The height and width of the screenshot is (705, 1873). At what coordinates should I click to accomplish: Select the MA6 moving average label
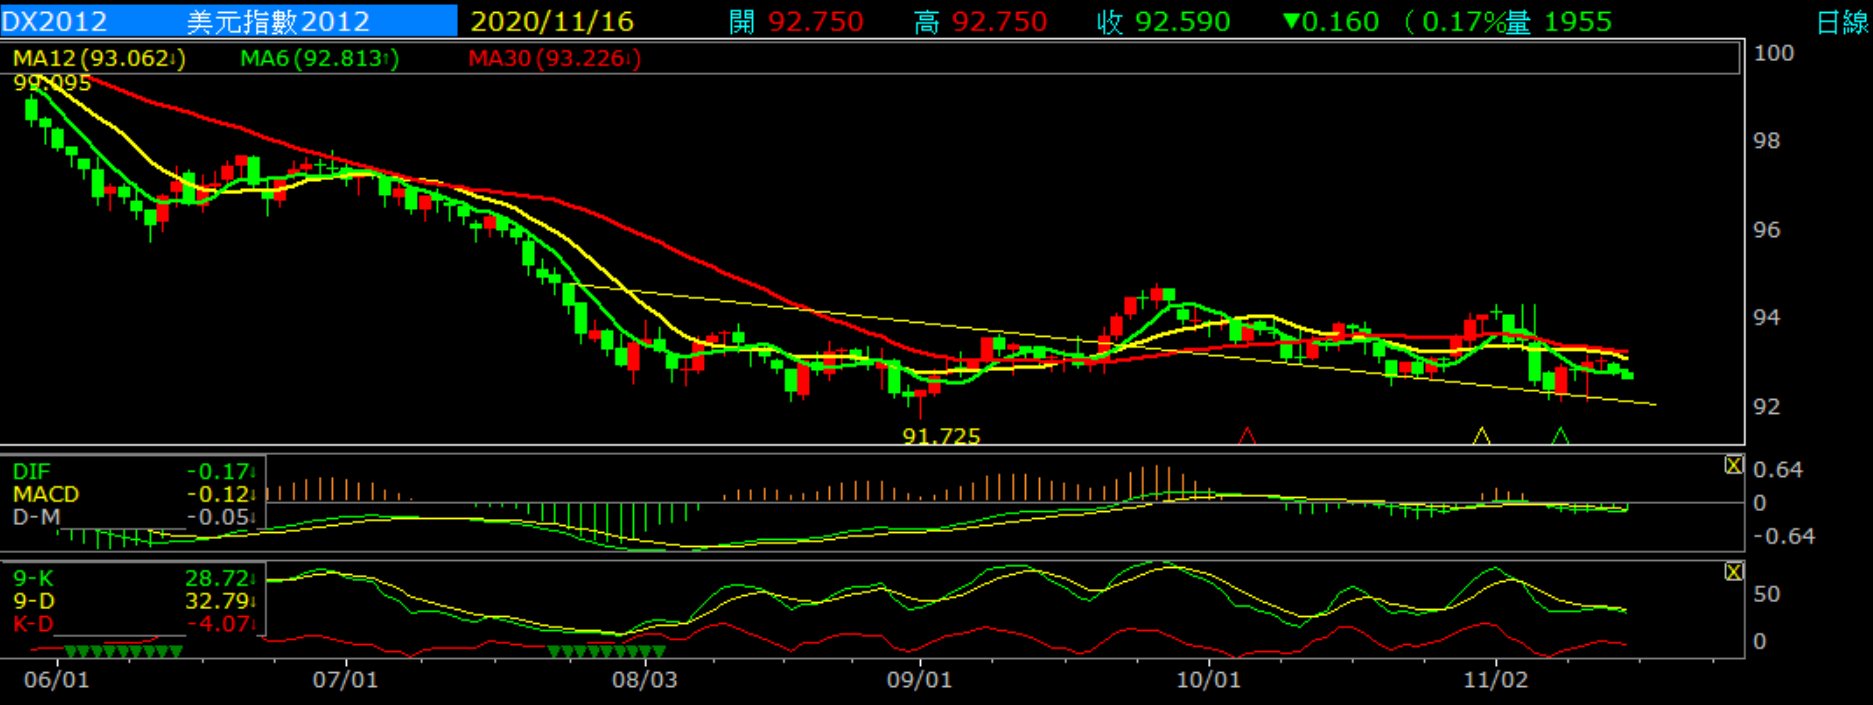(x=319, y=59)
